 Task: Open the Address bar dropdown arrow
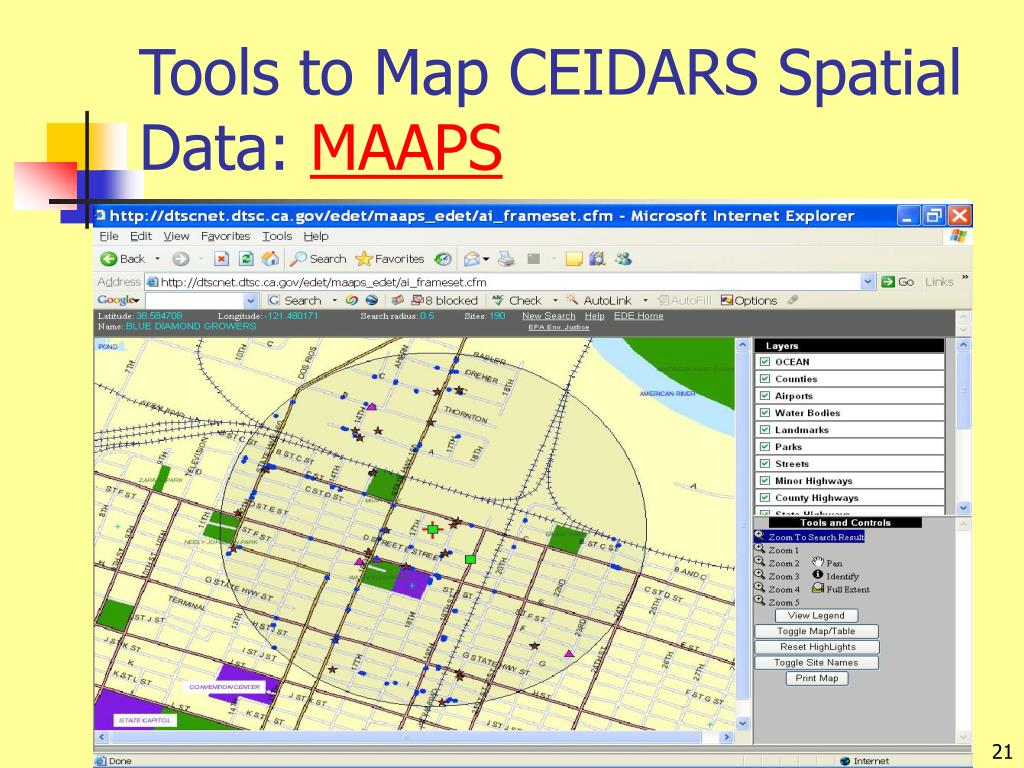(x=868, y=282)
